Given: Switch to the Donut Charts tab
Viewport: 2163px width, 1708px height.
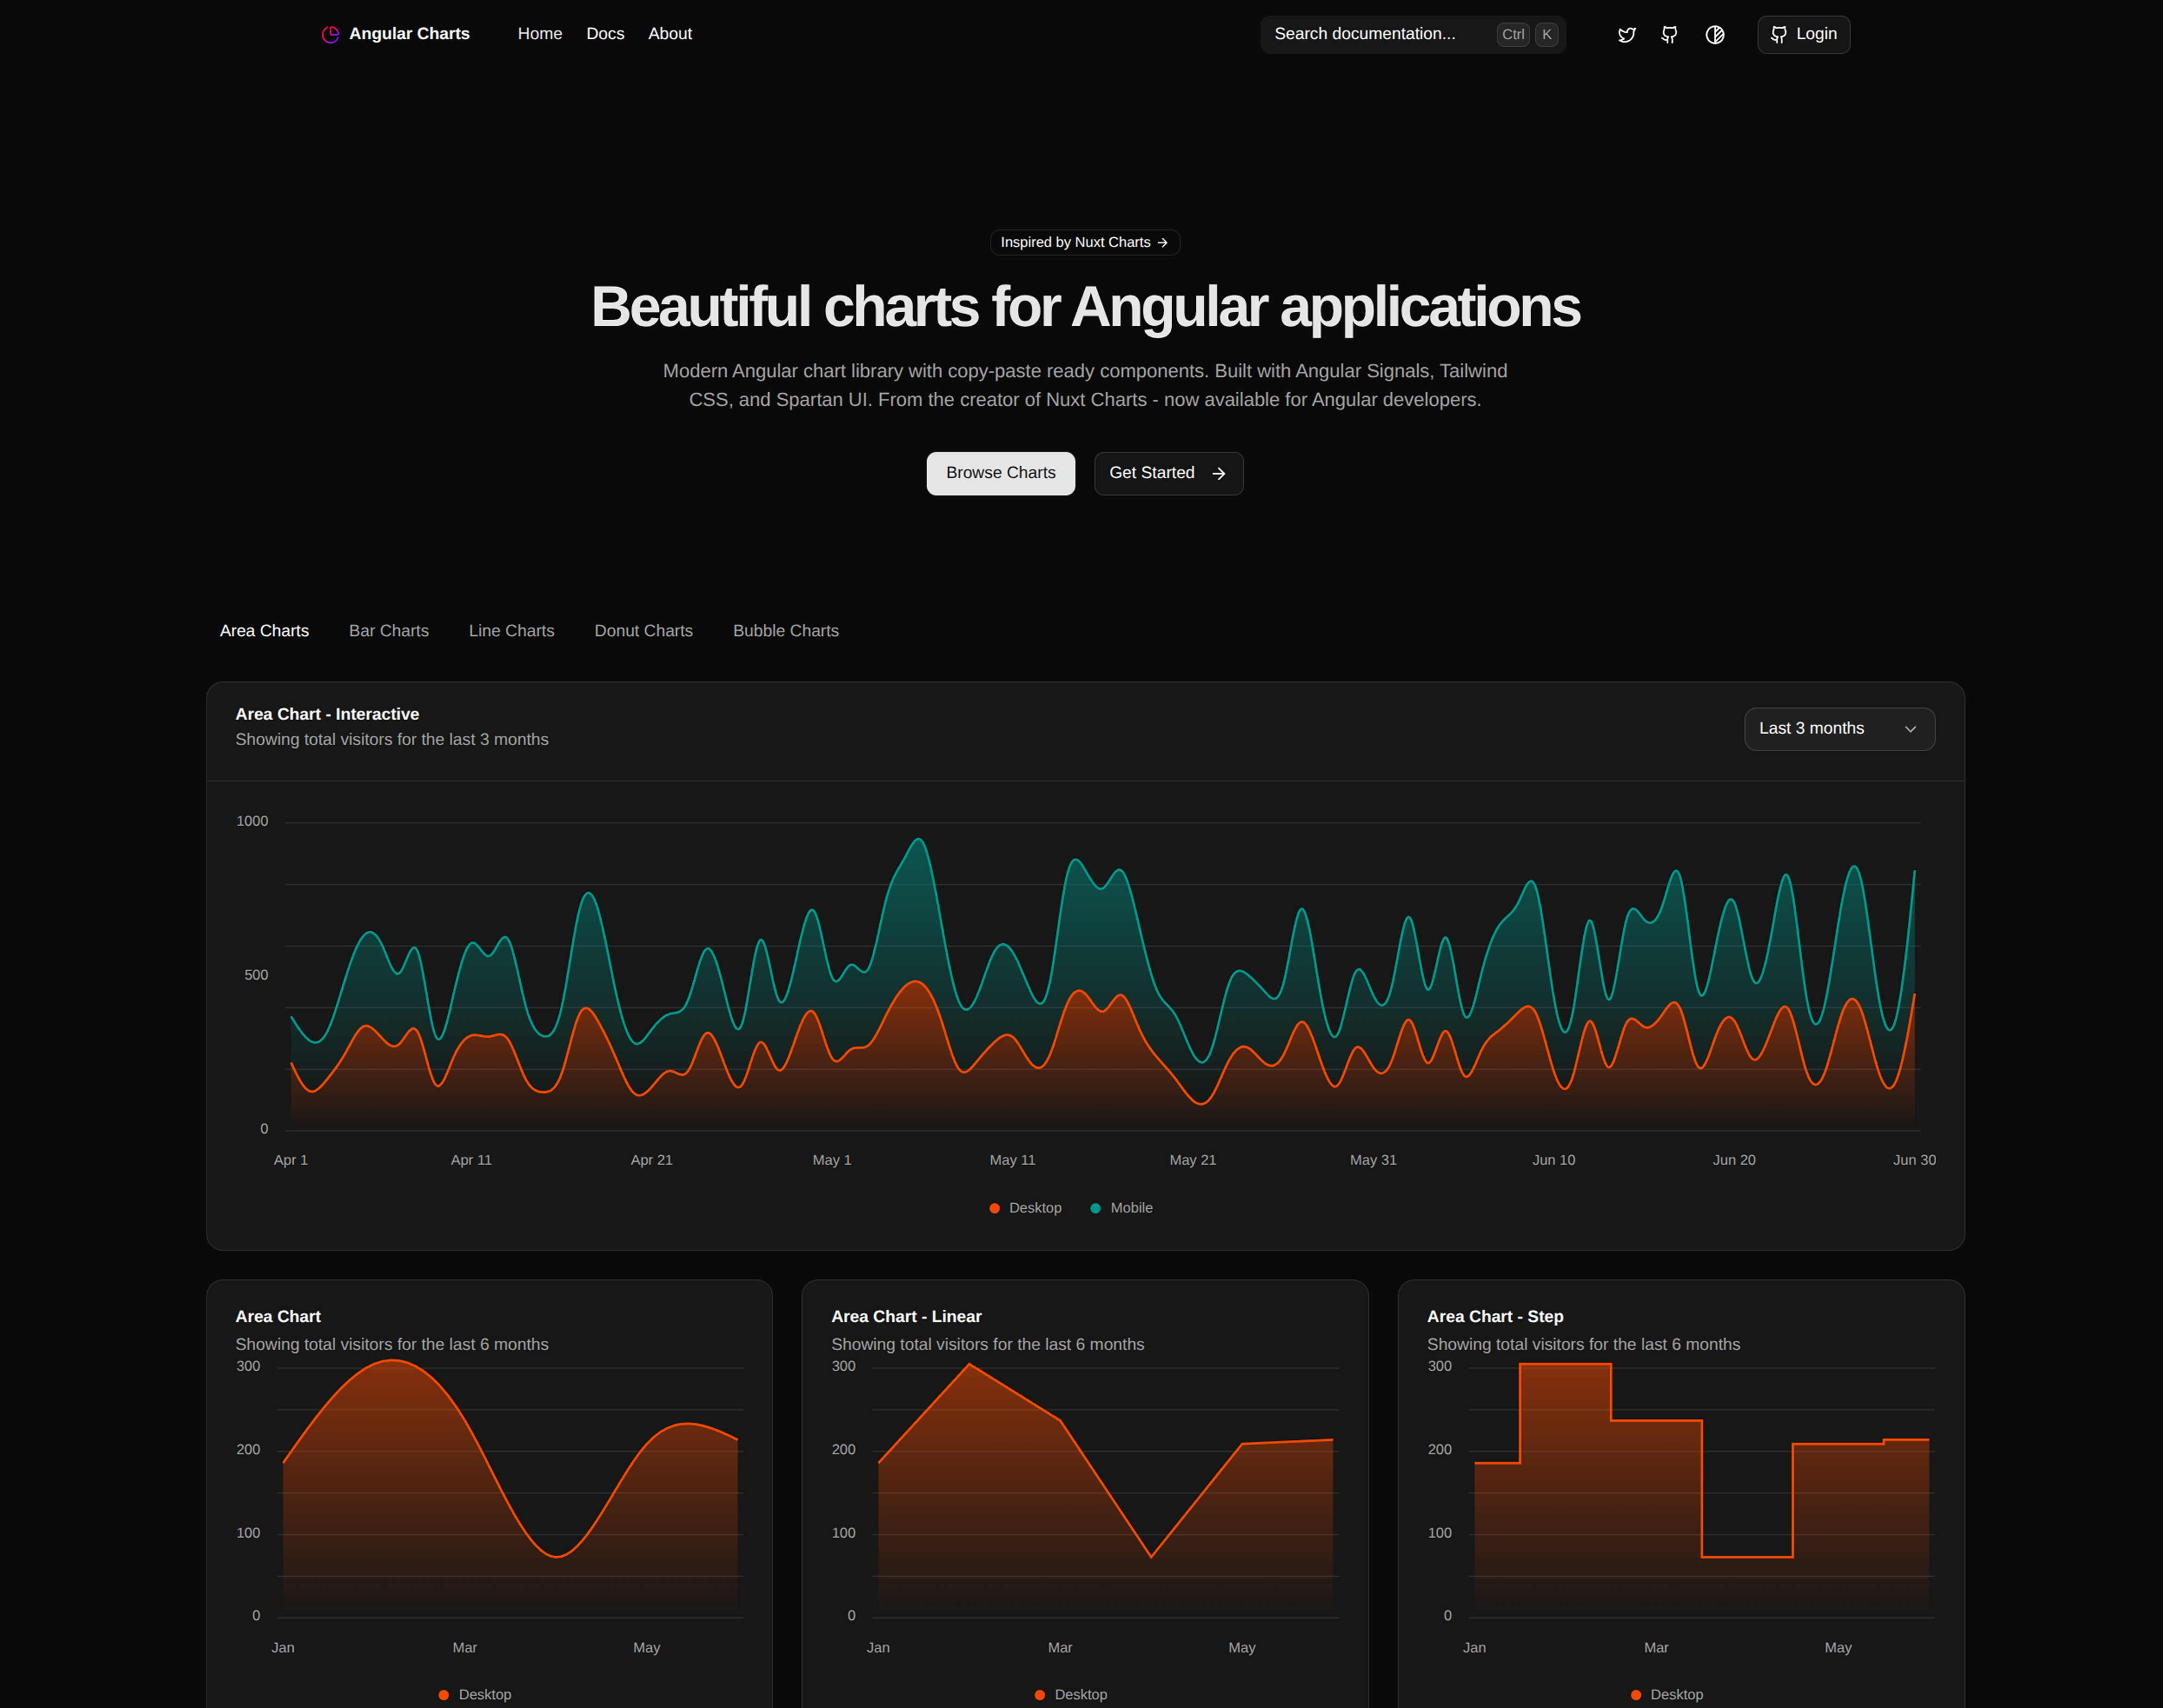Looking at the screenshot, I should click(643, 630).
